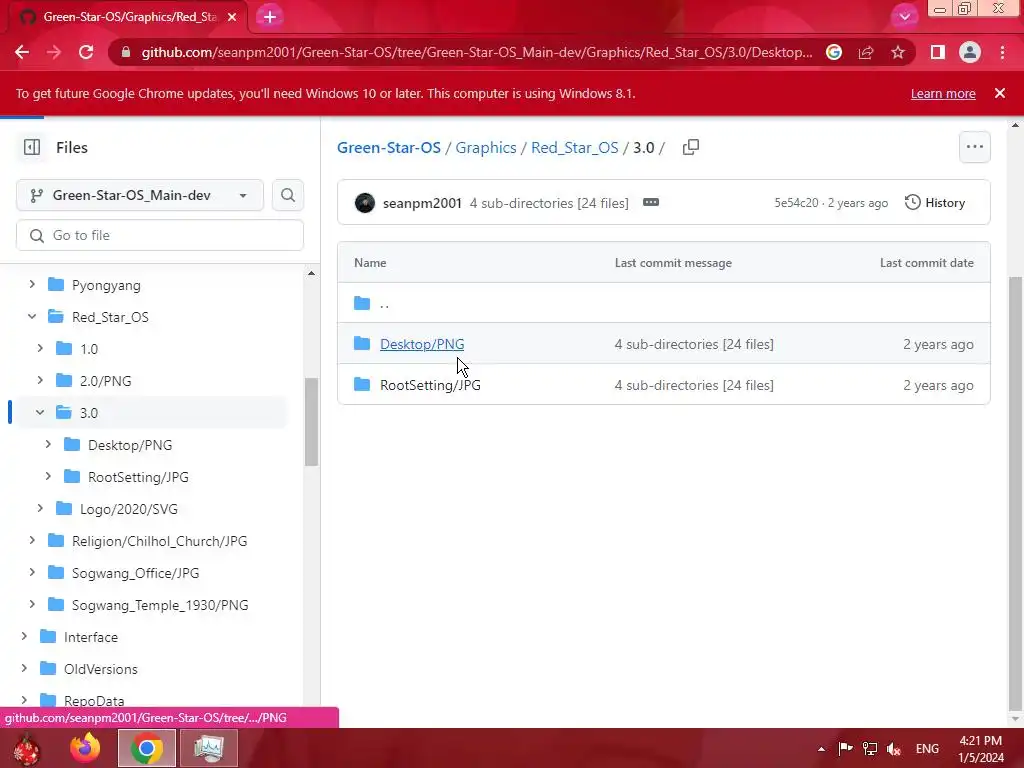The image size is (1024, 768).
Task: Click the latest commit message '4 sub-directories [24 files]'
Action: click(x=549, y=203)
